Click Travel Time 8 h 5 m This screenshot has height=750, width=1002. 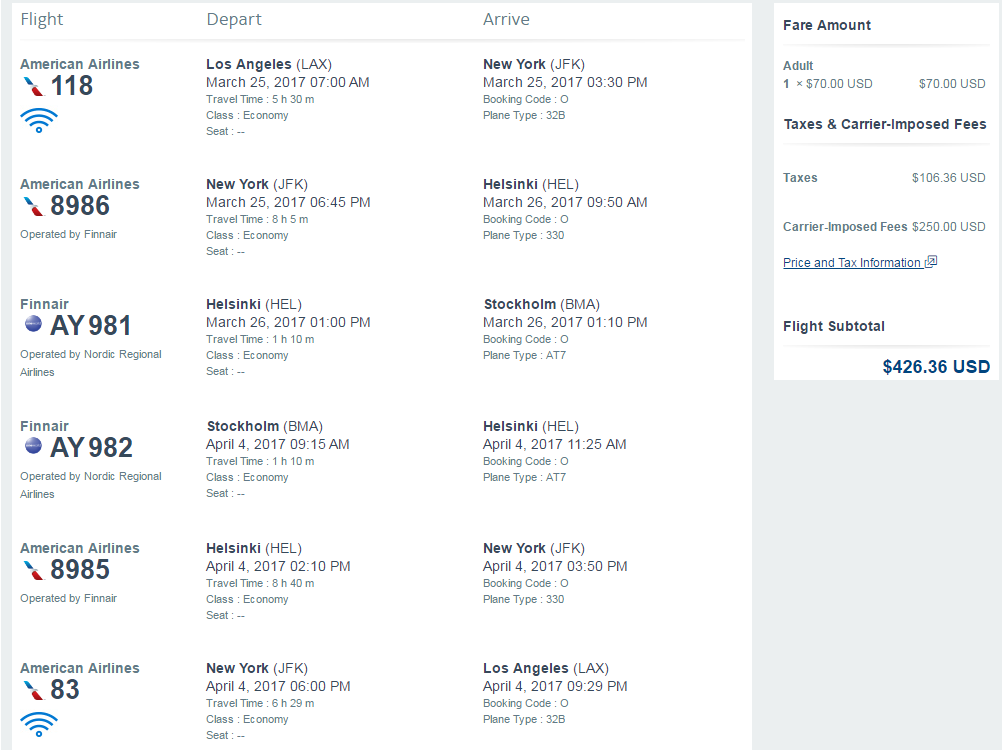tap(257, 219)
